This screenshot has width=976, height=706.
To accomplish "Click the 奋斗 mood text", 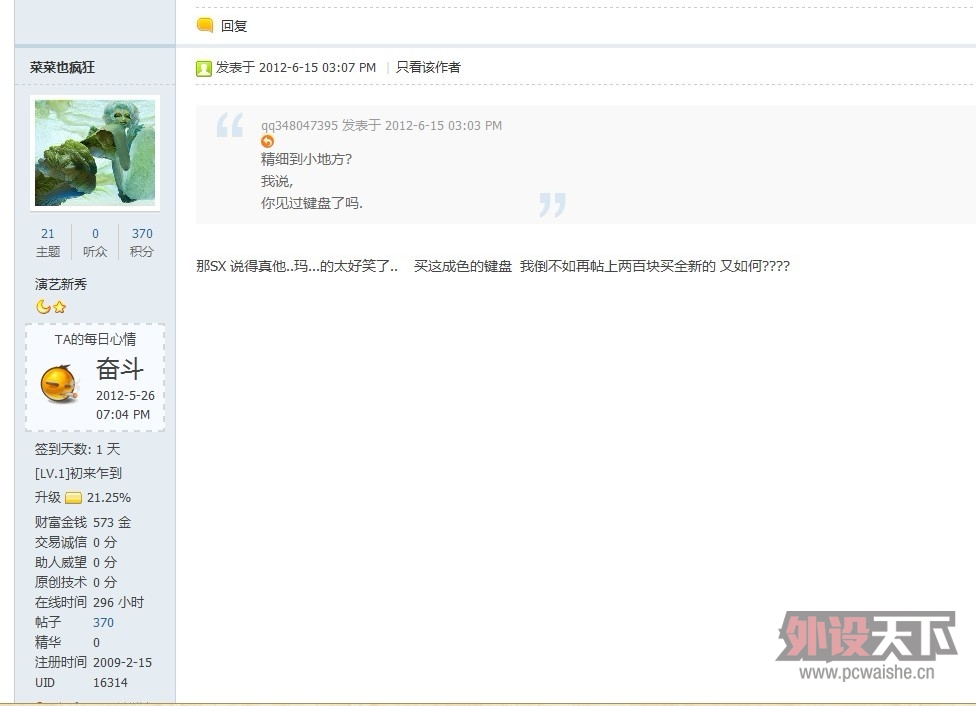I will 120,369.
